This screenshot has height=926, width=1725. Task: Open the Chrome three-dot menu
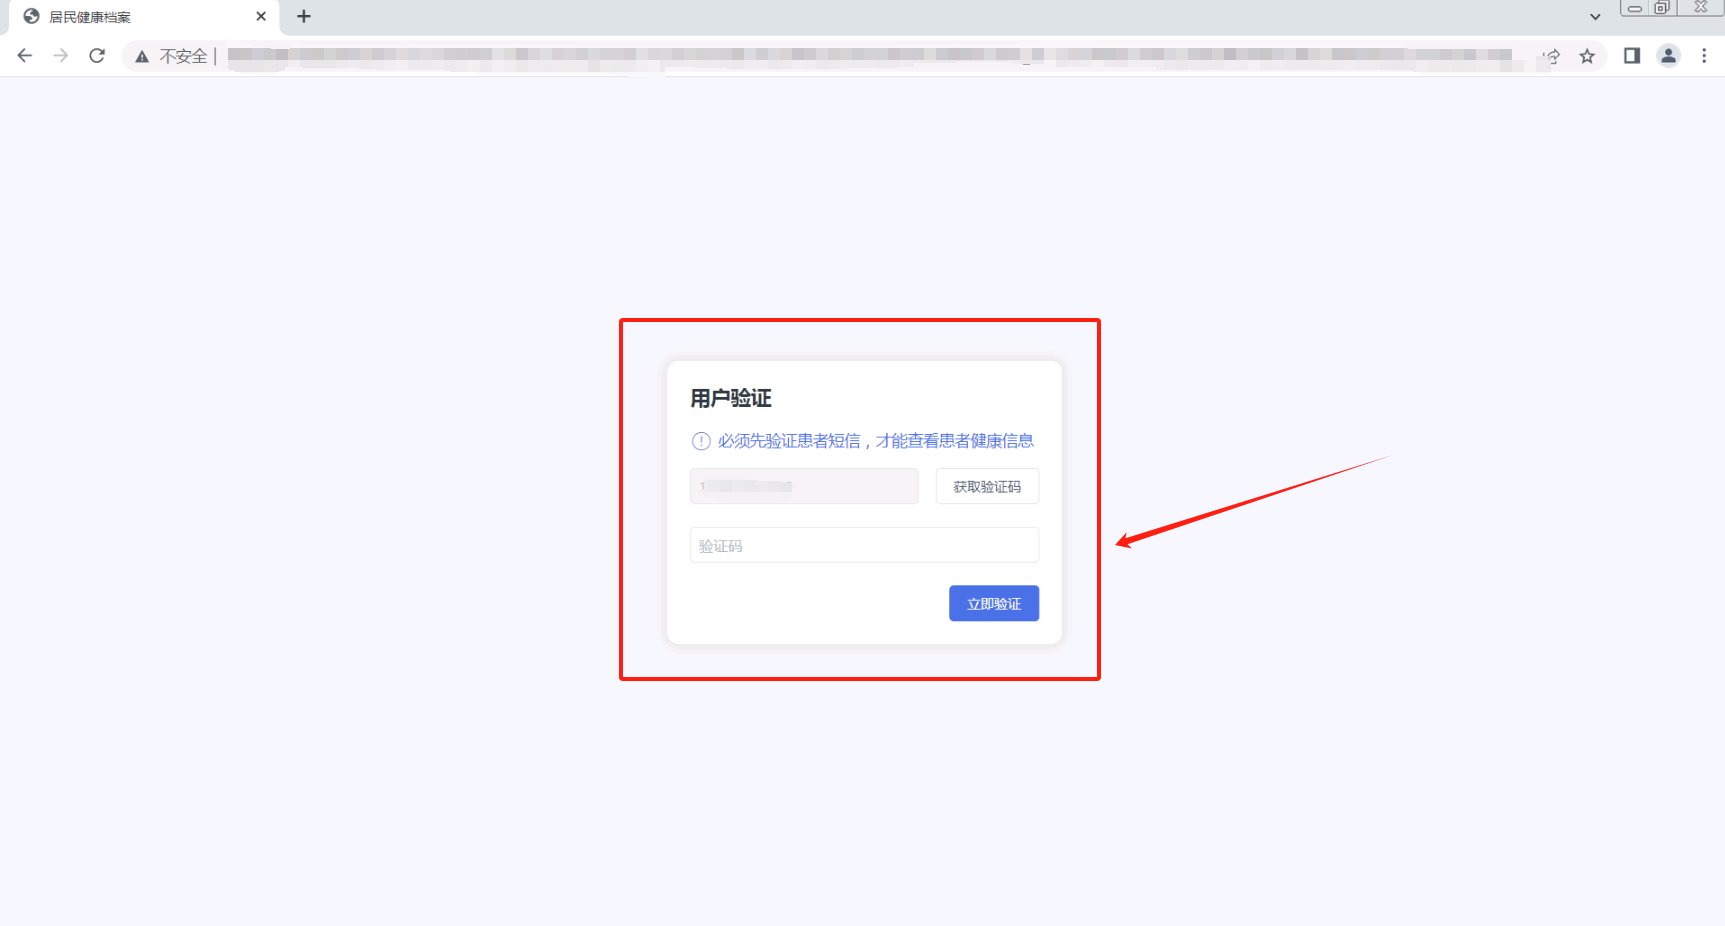[1704, 56]
